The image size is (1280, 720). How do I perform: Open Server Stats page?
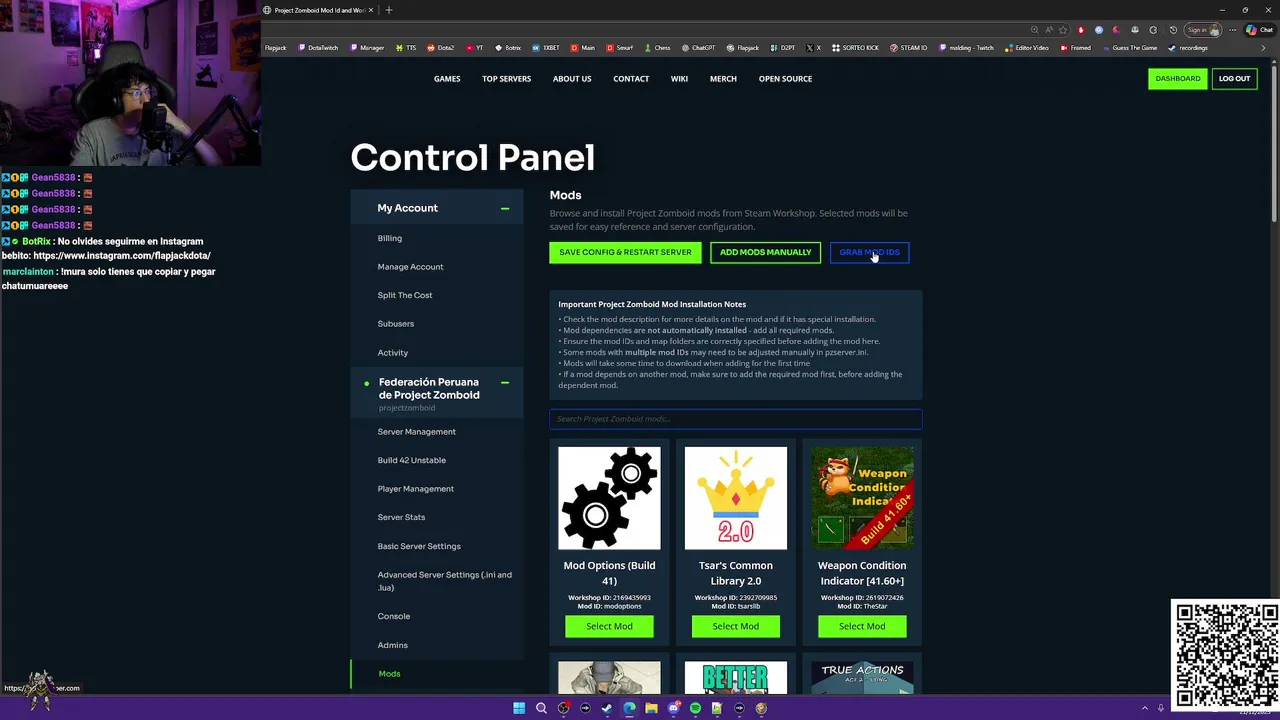click(401, 517)
